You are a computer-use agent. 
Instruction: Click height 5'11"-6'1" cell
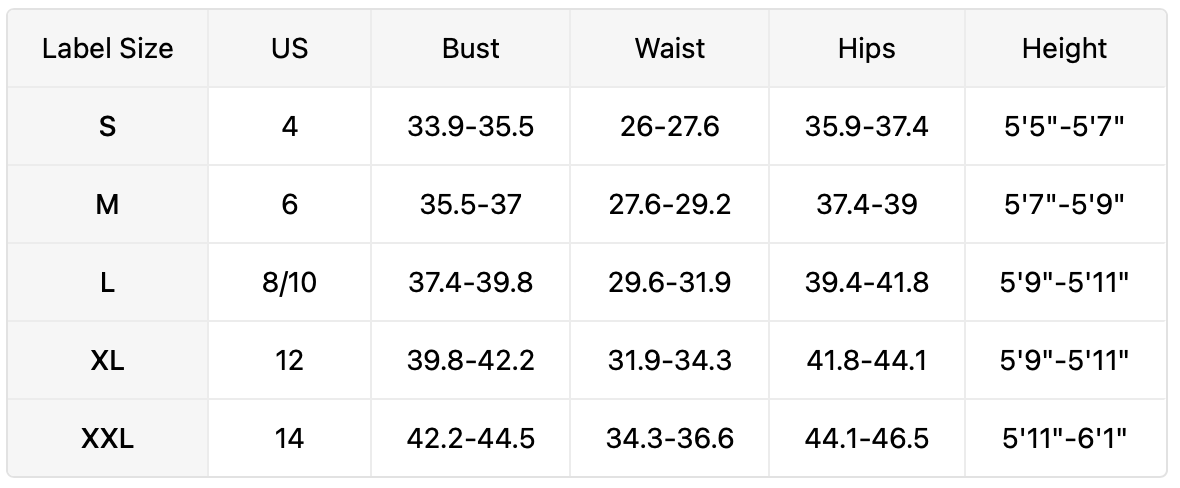click(x=1064, y=438)
